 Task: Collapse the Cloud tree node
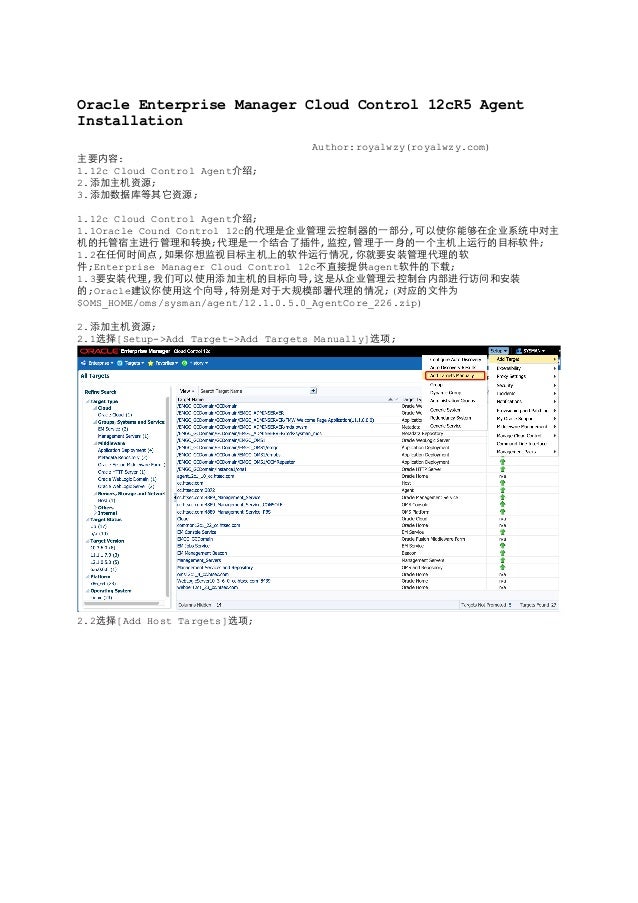click(95, 407)
